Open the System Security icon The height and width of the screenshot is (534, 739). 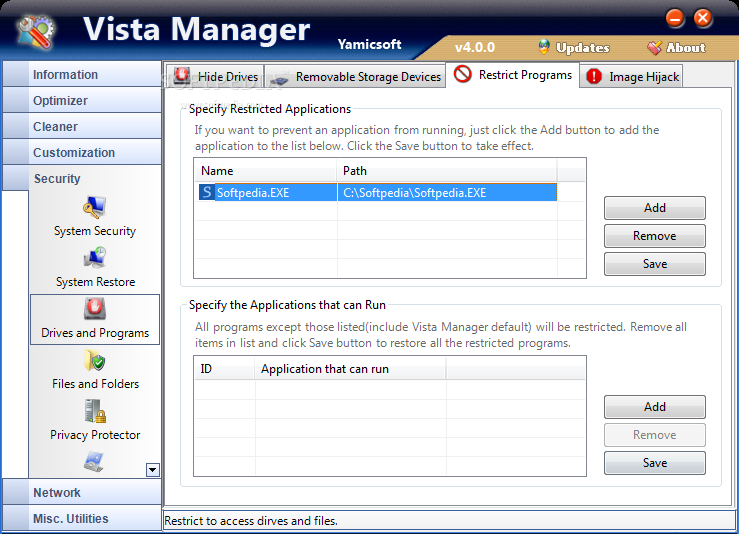click(95, 208)
